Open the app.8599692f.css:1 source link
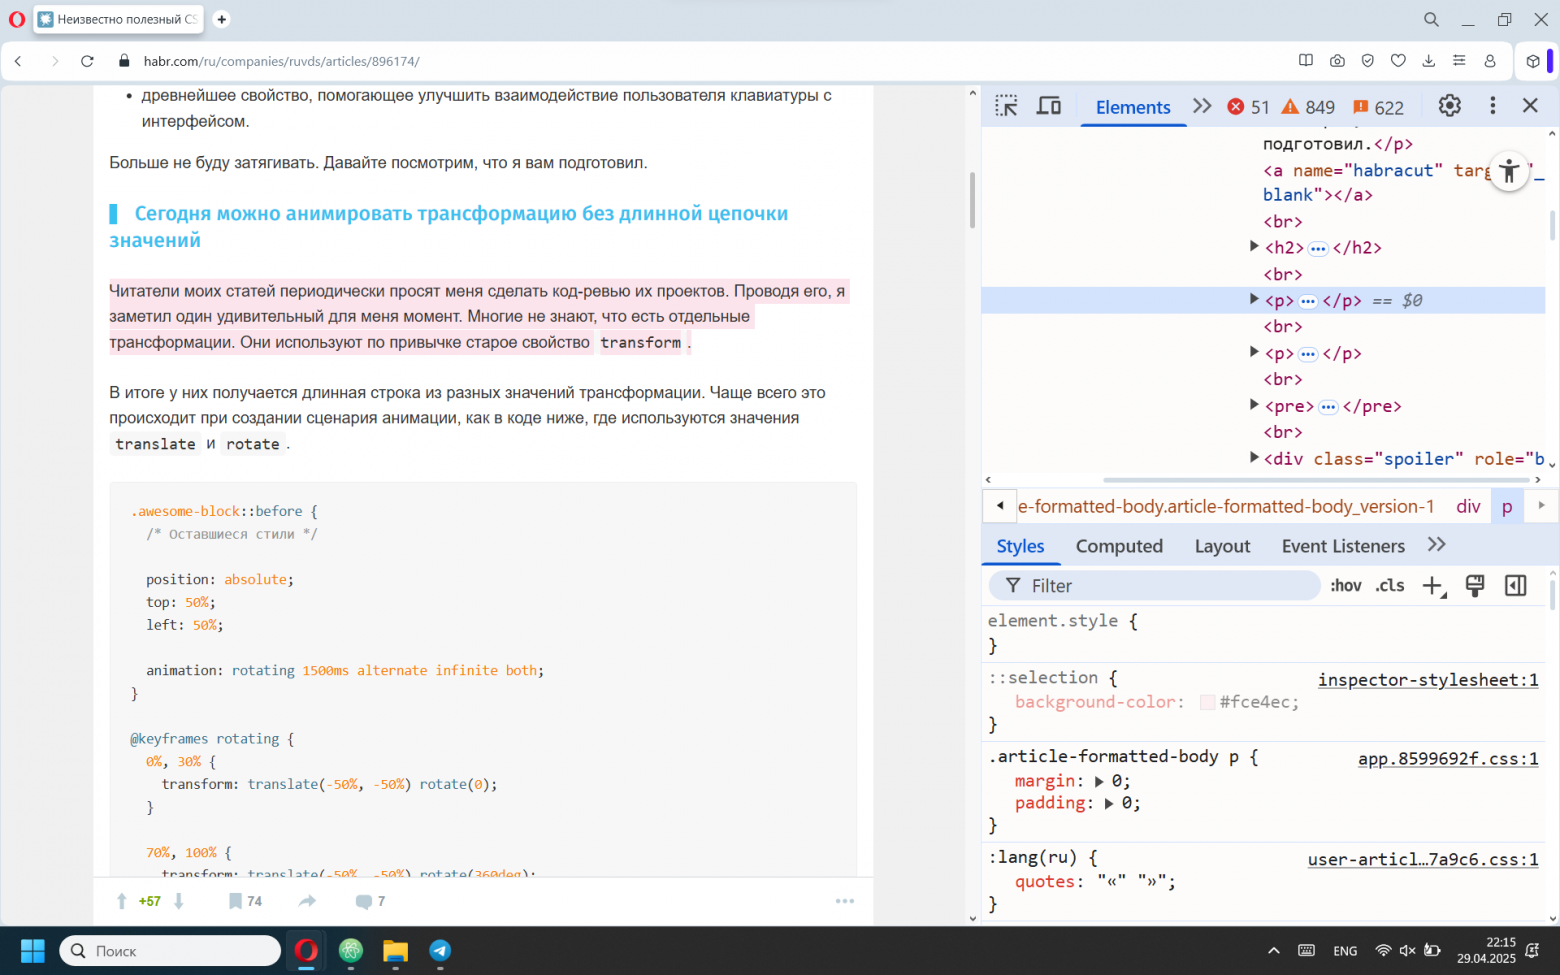This screenshot has height=975, width=1560. coord(1447,759)
